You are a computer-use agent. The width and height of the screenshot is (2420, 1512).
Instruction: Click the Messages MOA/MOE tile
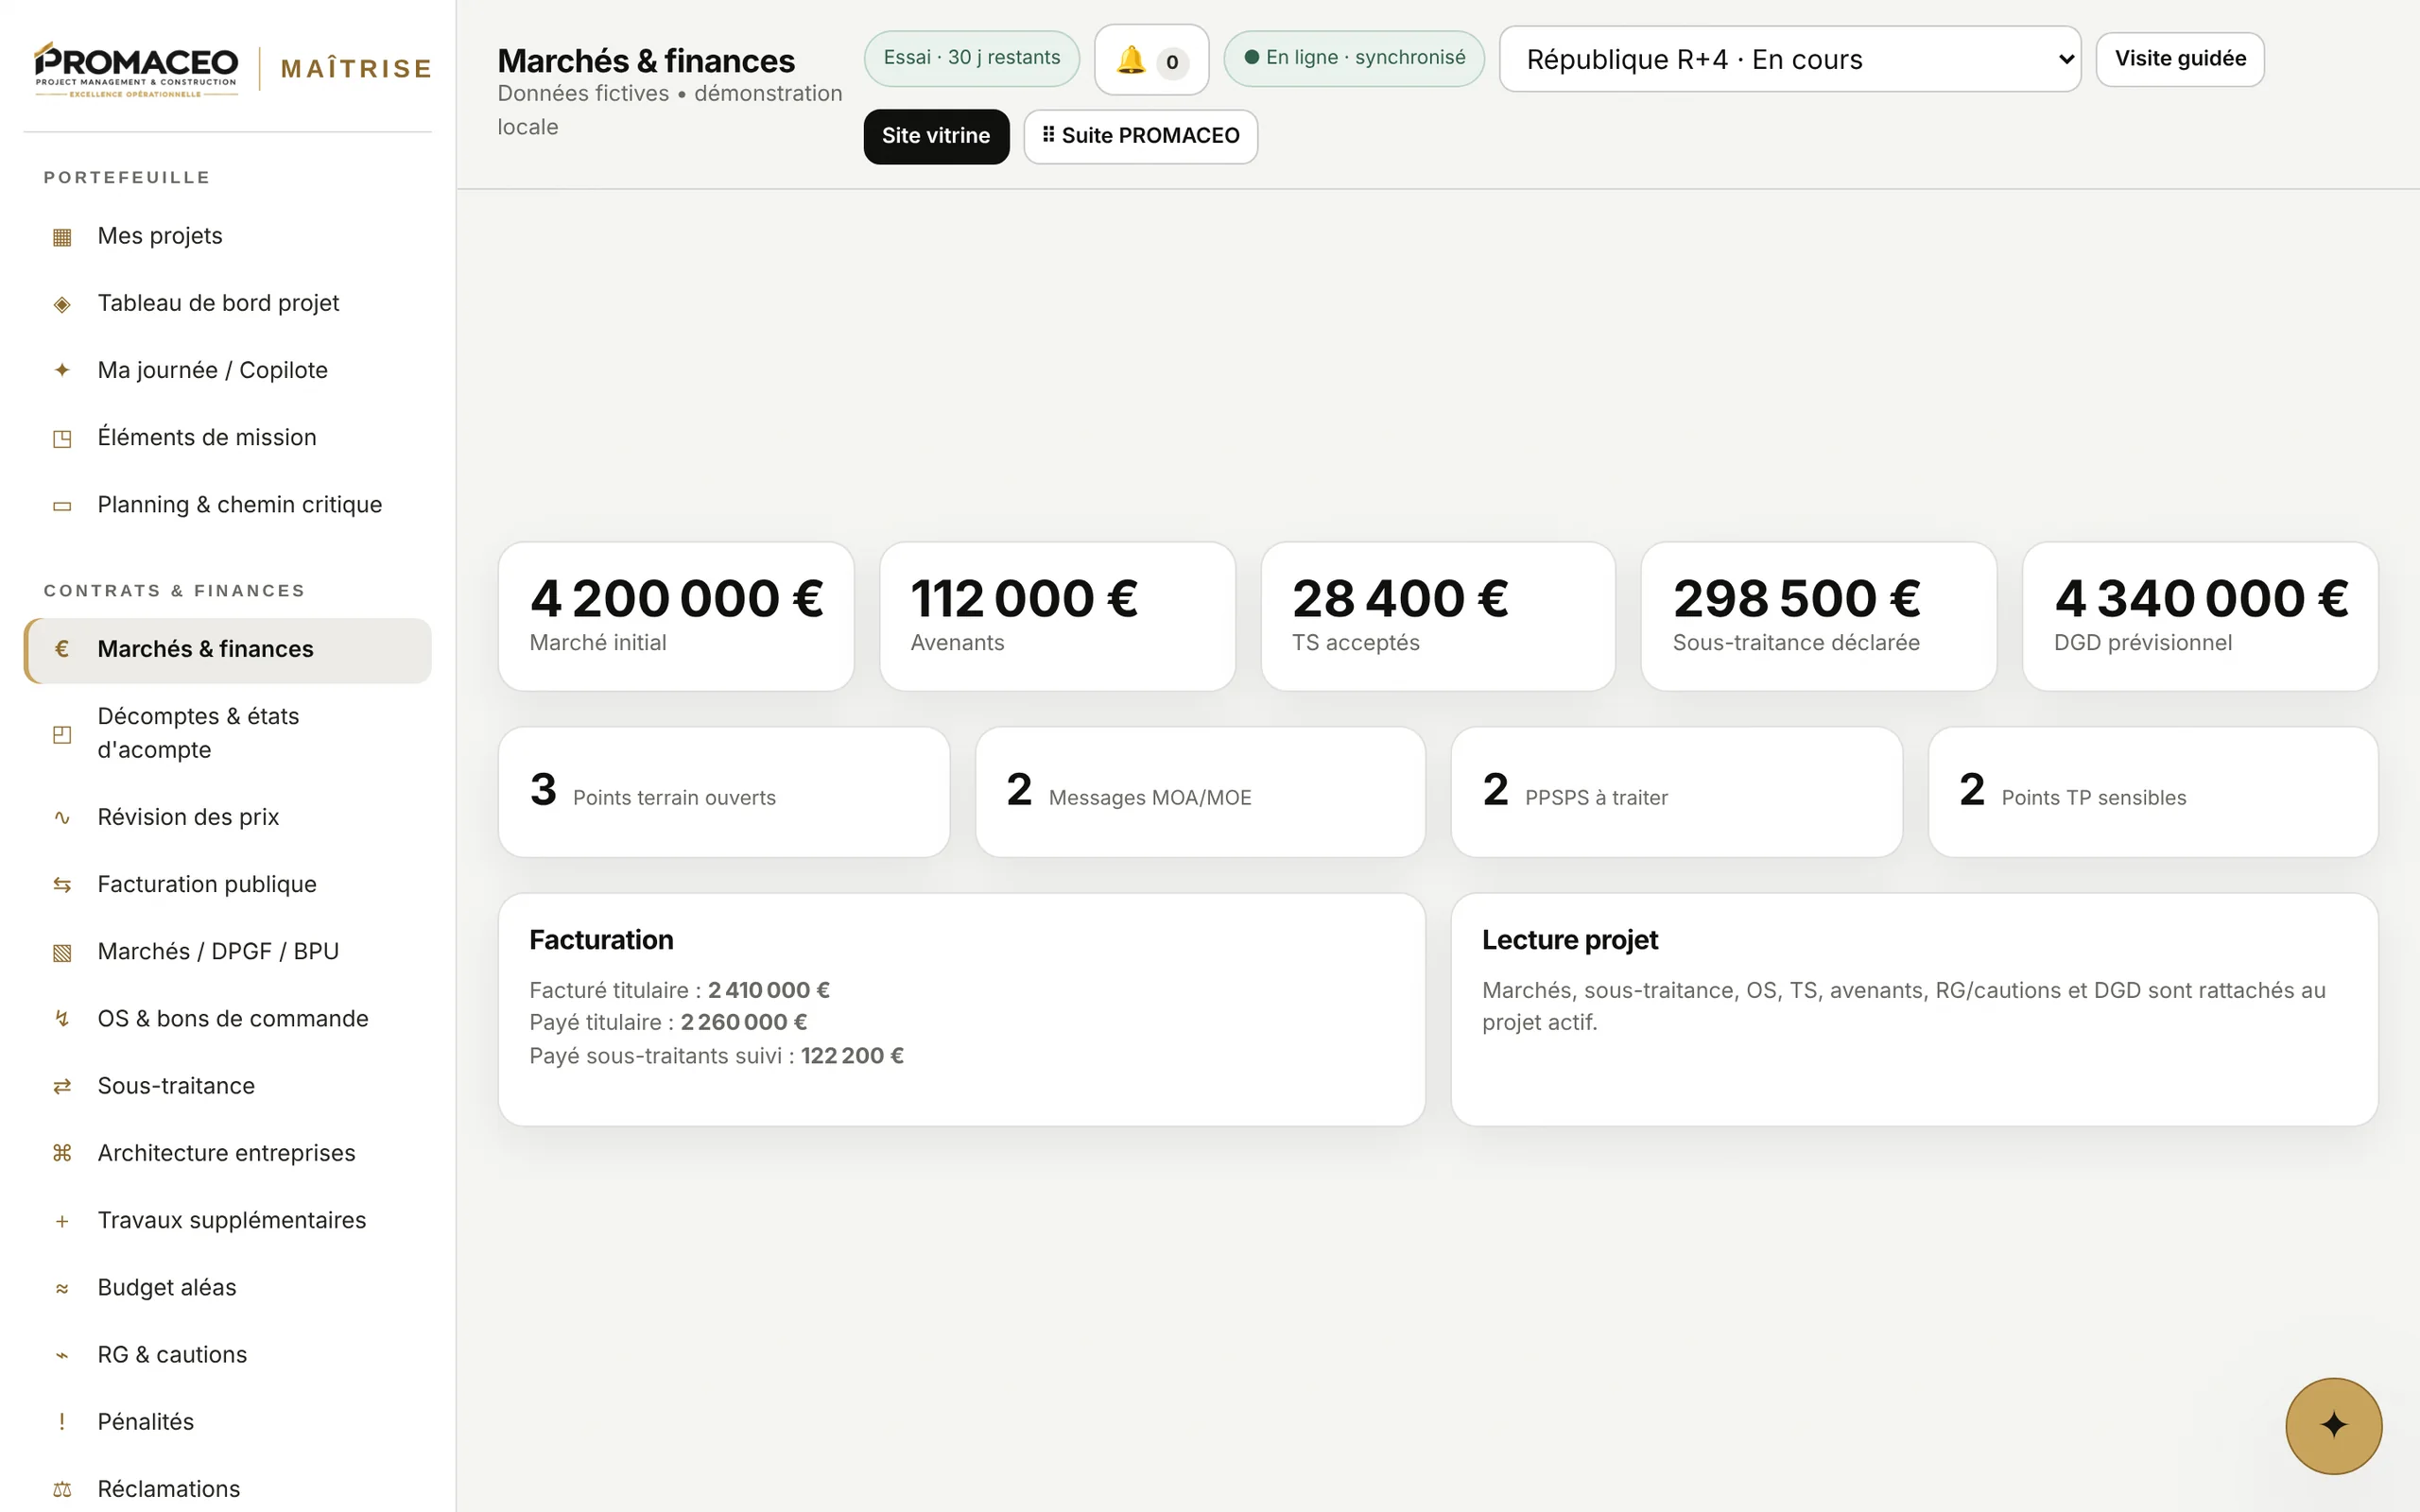click(x=1200, y=792)
